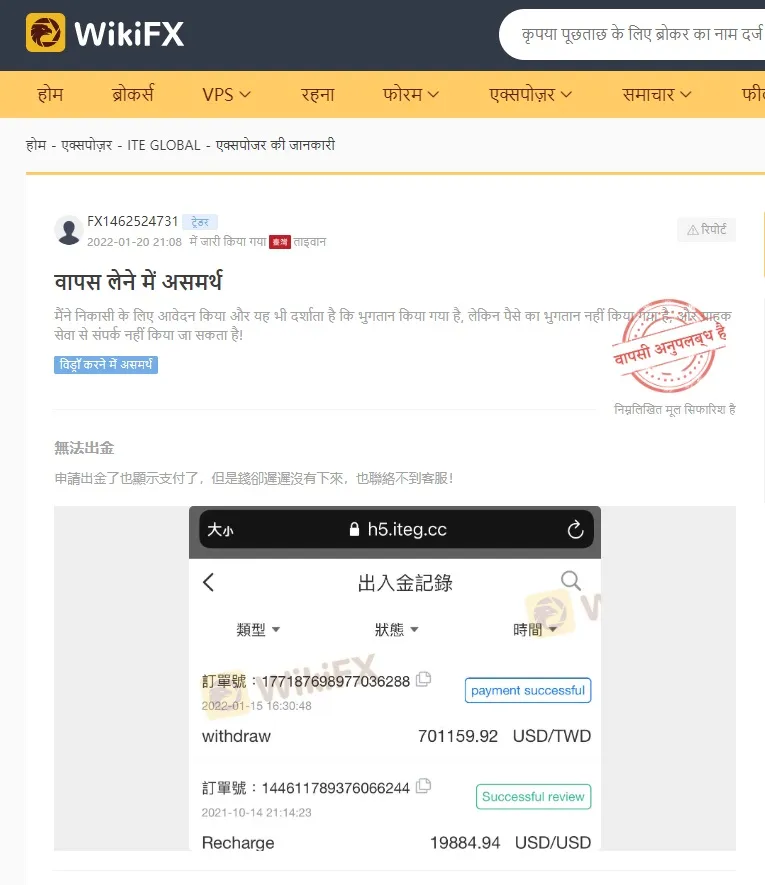Click the 2022-01-20 21:08 post date
The width and height of the screenshot is (765, 885).
[x=134, y=242]
